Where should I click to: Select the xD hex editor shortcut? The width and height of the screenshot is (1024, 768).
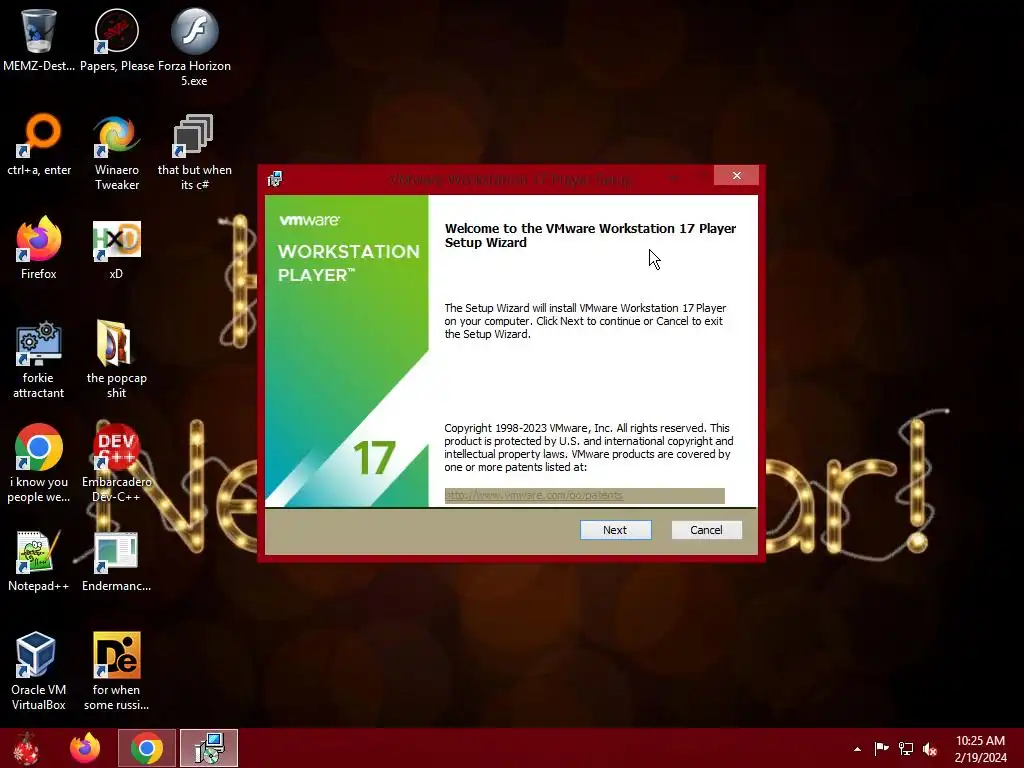point(117,248)
